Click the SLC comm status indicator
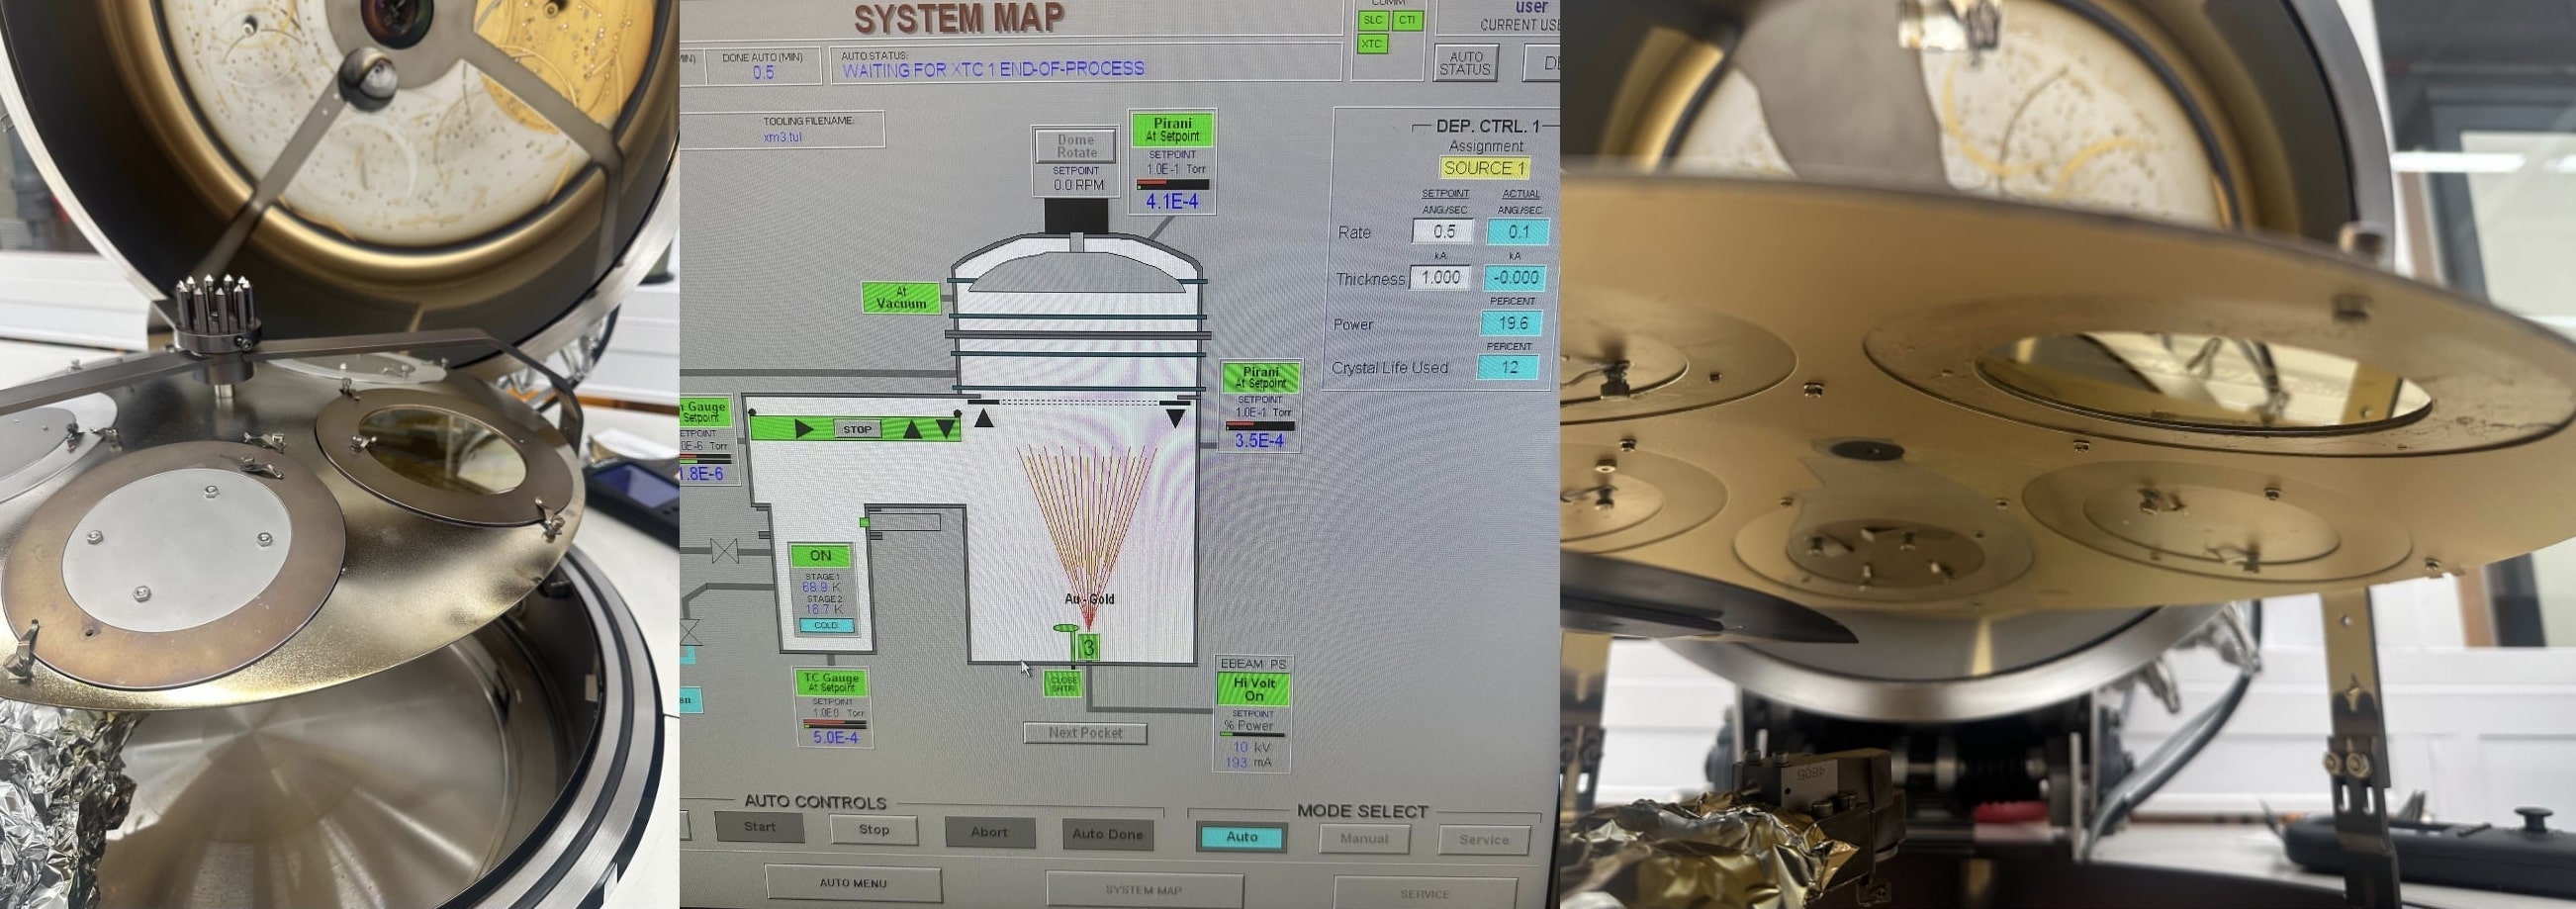 [1372, 20]
